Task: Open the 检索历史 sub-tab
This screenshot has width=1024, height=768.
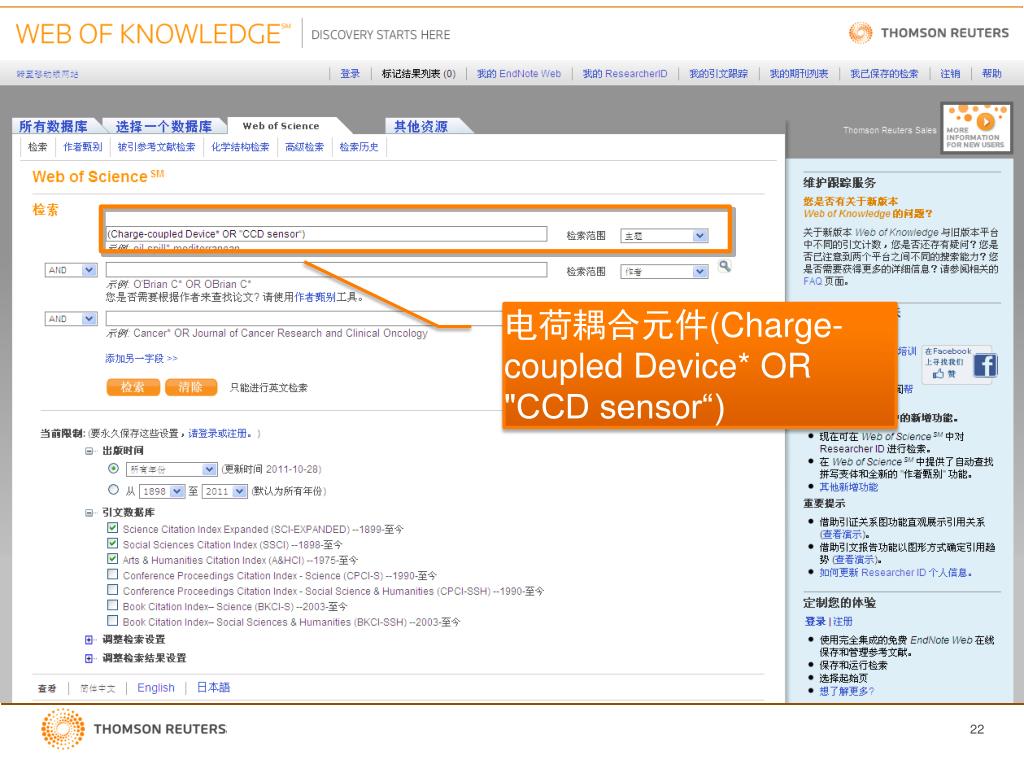Action: 359,147
